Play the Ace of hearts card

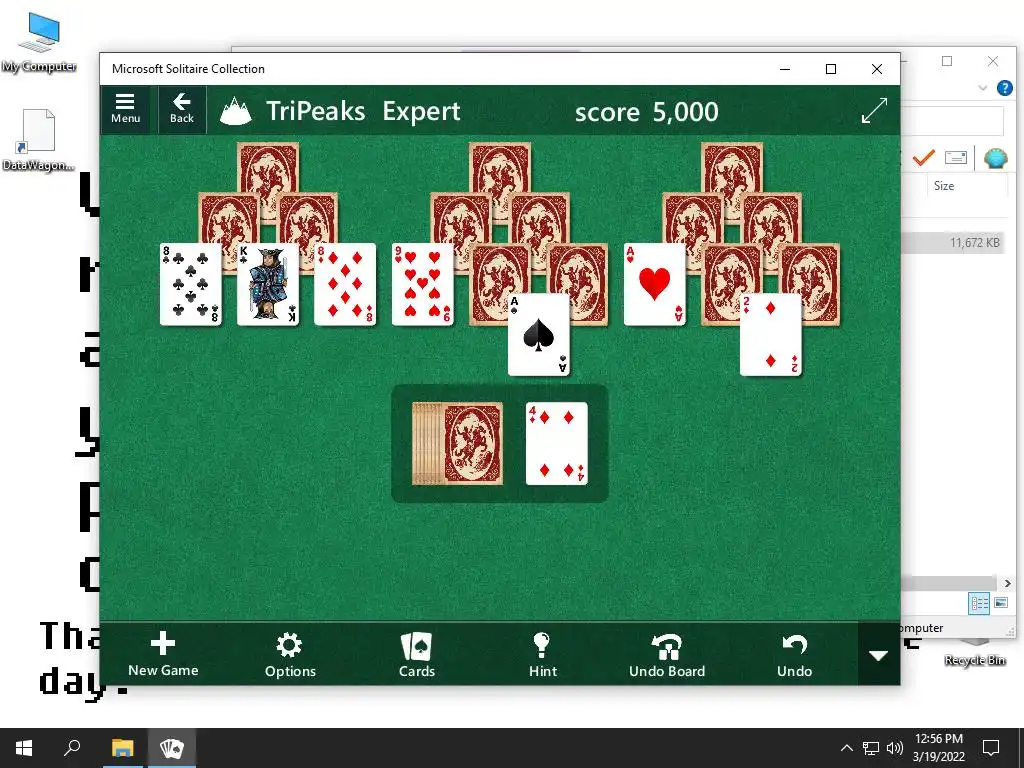click(x=654, y=284)
